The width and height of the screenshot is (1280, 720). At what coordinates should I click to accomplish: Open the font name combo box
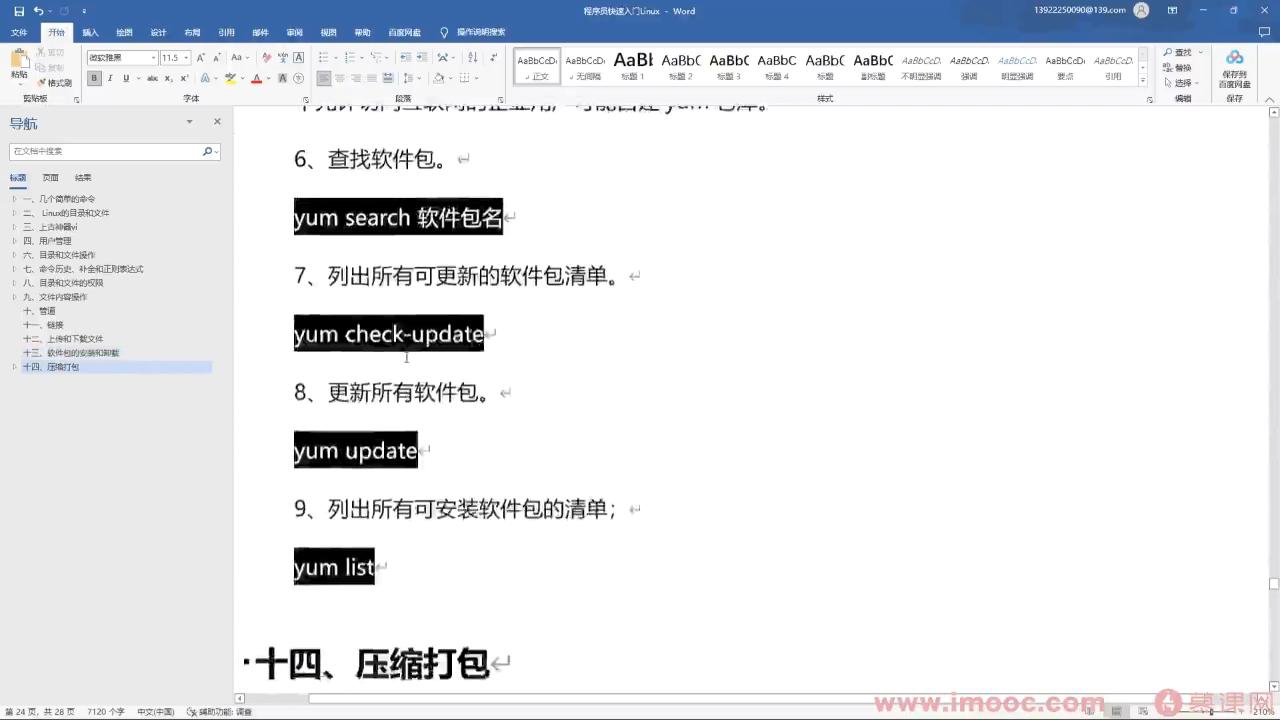(x=122, y=58)
